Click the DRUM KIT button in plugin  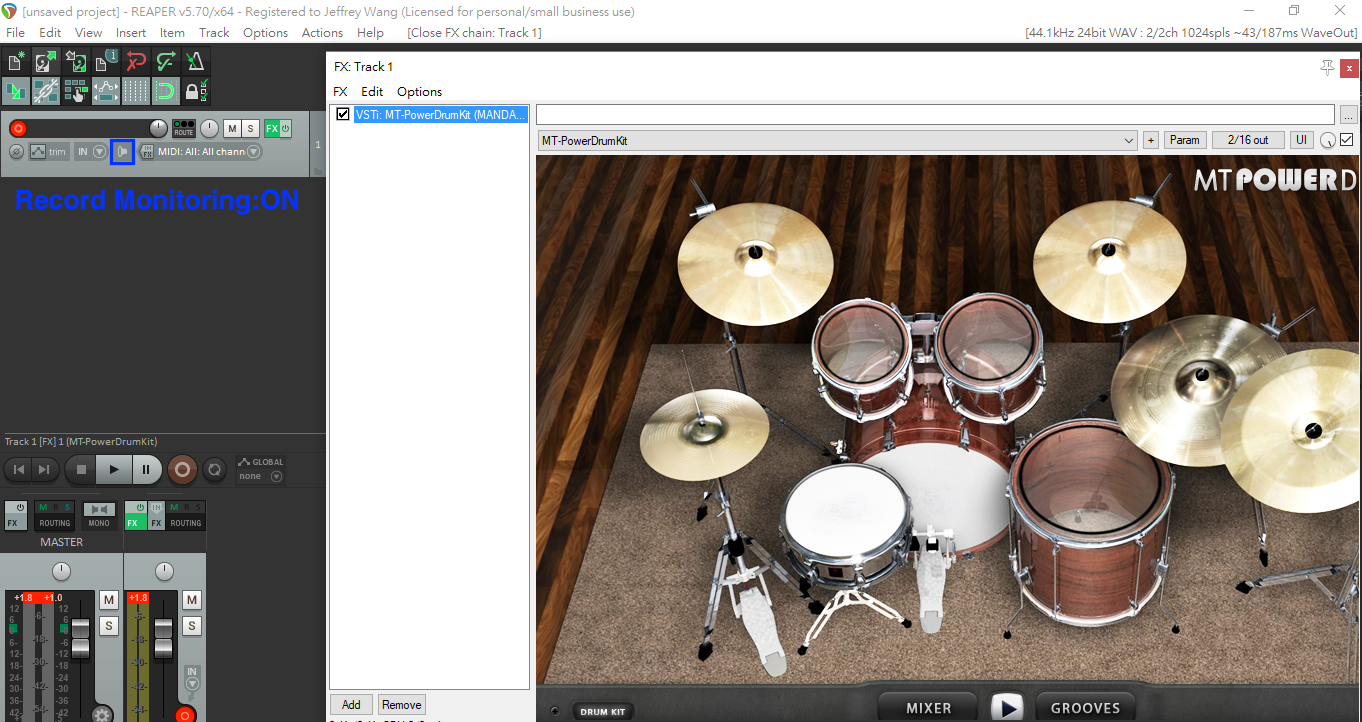(603, 712)
